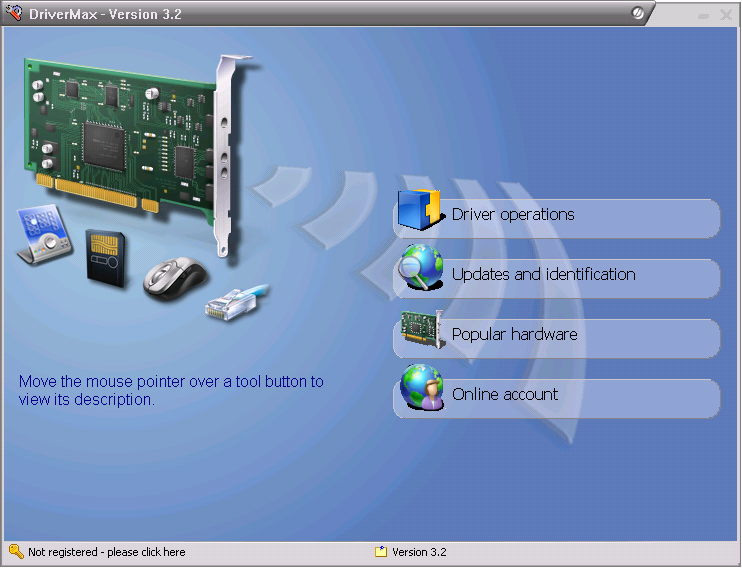The width and height of the screenshot is (742, 568).
Task: Click the network cable plug picture
Action: tap(237, 302)
